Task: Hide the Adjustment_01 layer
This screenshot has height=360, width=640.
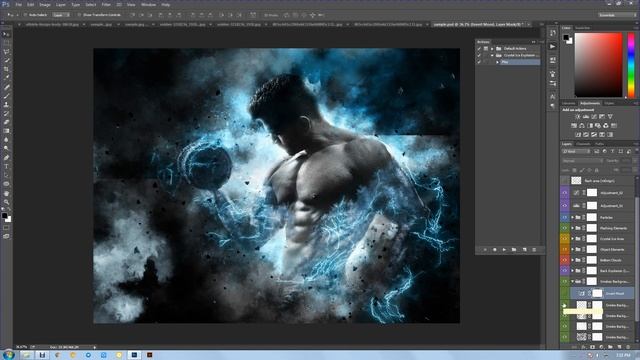Action: [564, 206]
